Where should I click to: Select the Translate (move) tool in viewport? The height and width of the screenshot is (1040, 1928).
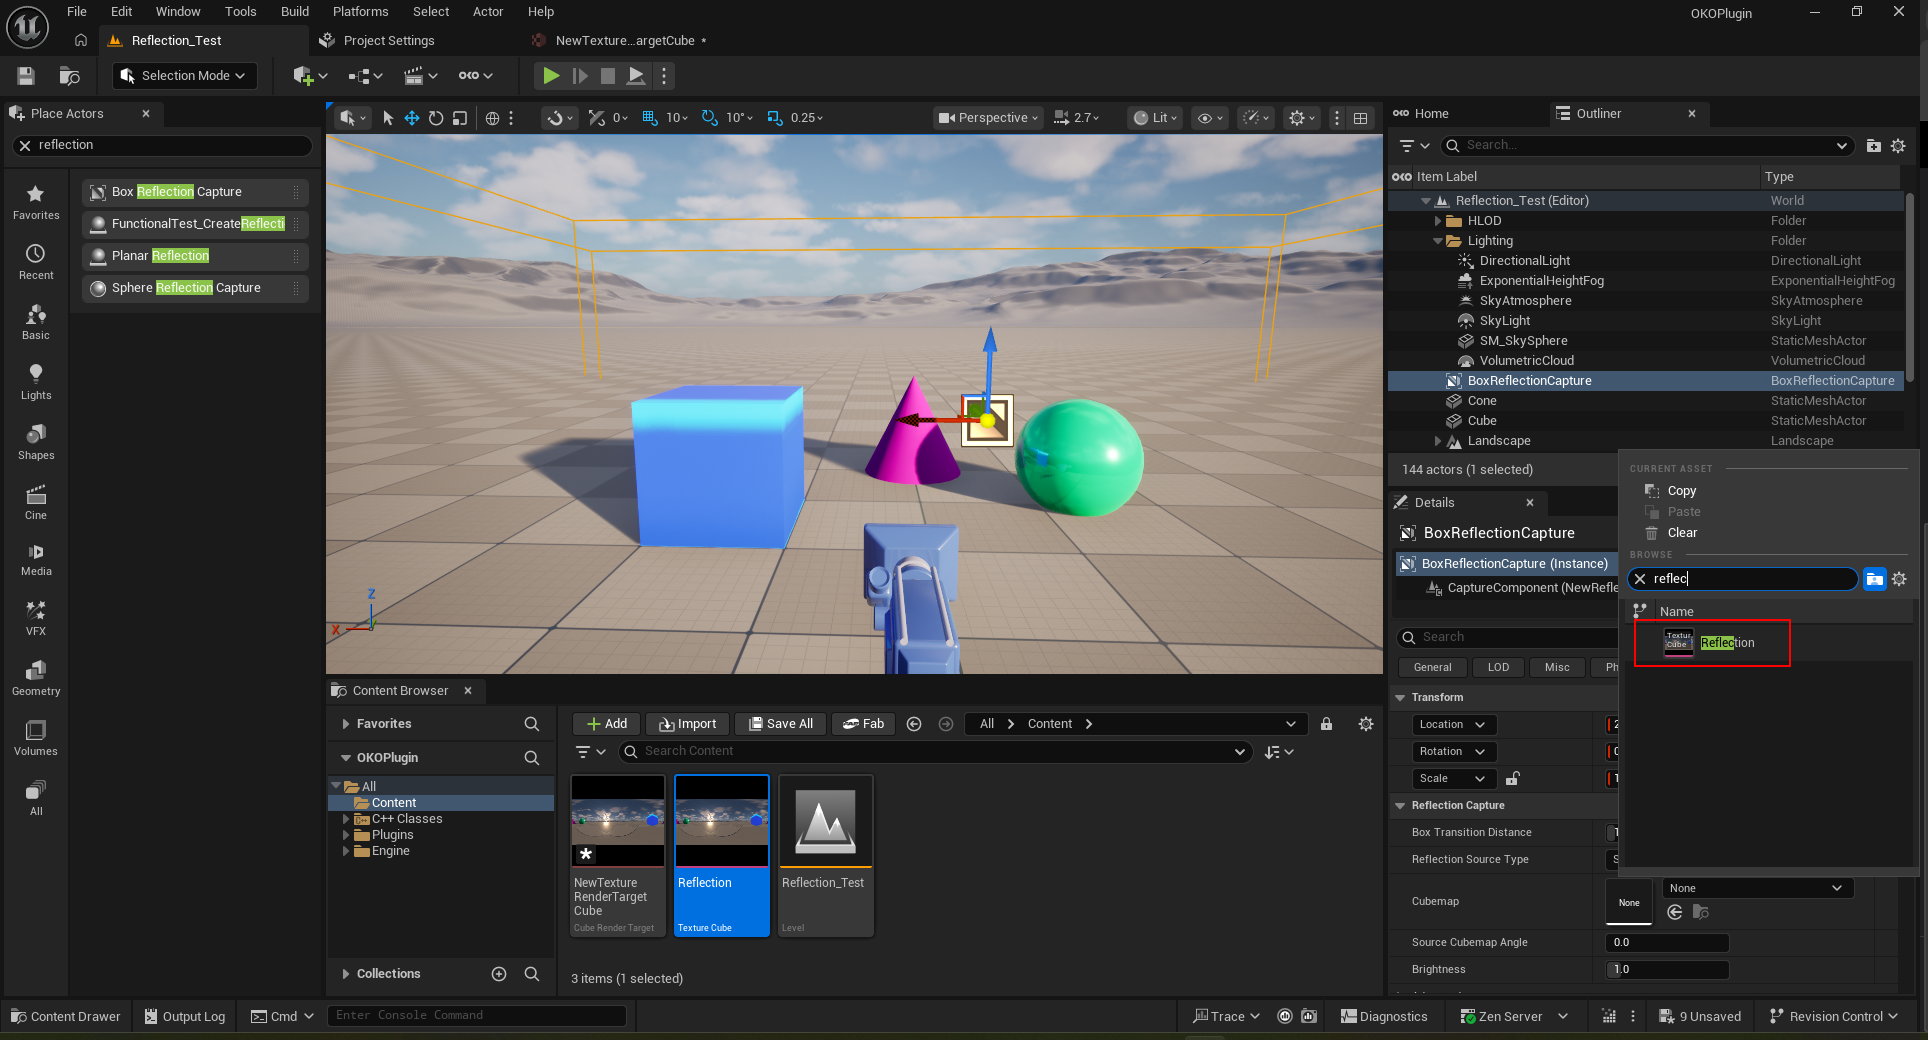click(412, 118)
